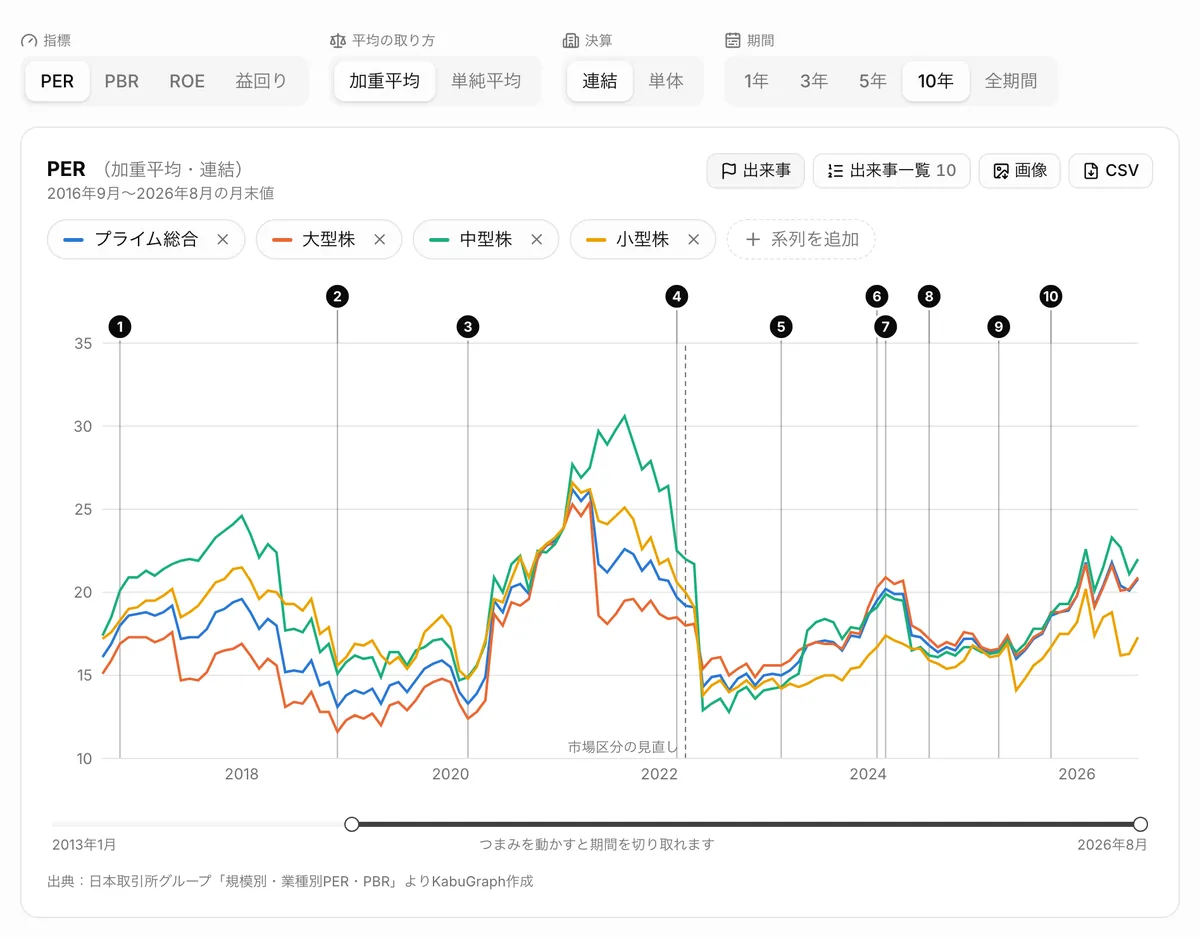Click the 2013年1月 slider start label
Image resolution: width=1200 pixels, height=937 pixels.
tap(84, 845)
